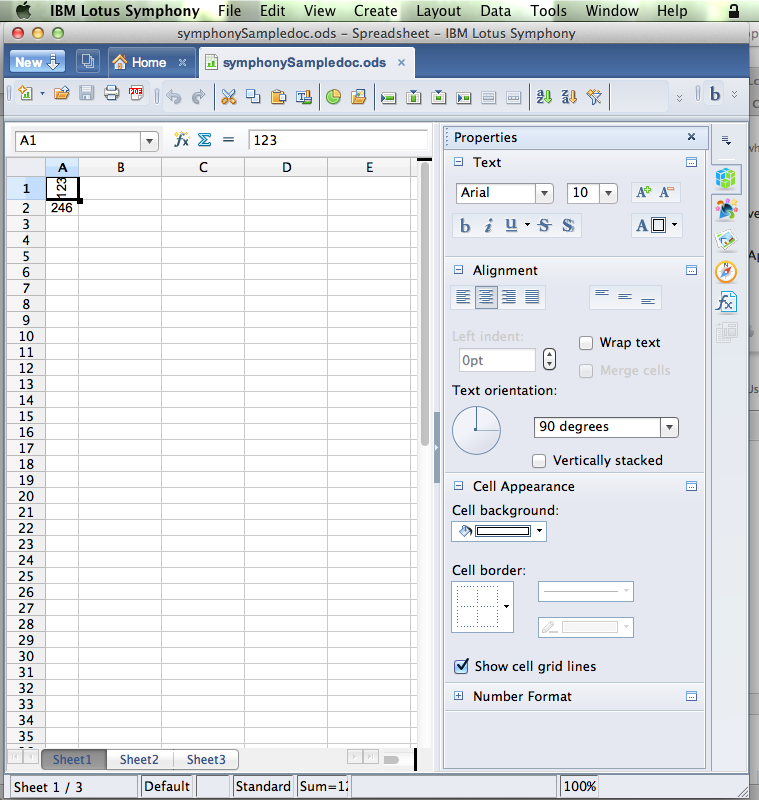Collapse the Alignment section
The width and height of the screenshot is (759, 800).
pyautogui.click(x=459, y=270)
